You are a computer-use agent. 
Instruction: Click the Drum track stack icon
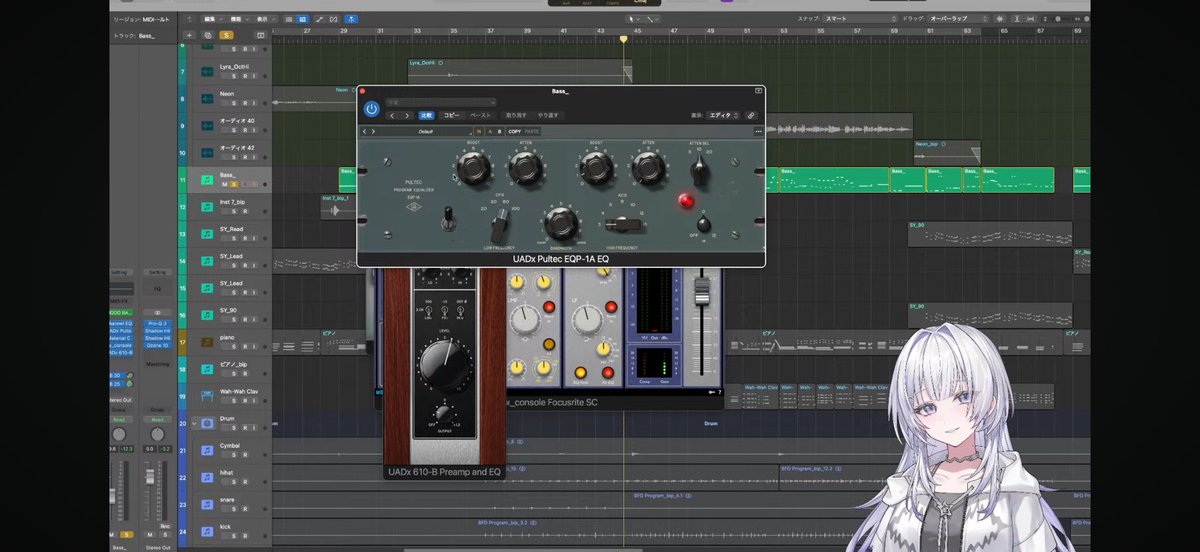[x=207, y=423]
